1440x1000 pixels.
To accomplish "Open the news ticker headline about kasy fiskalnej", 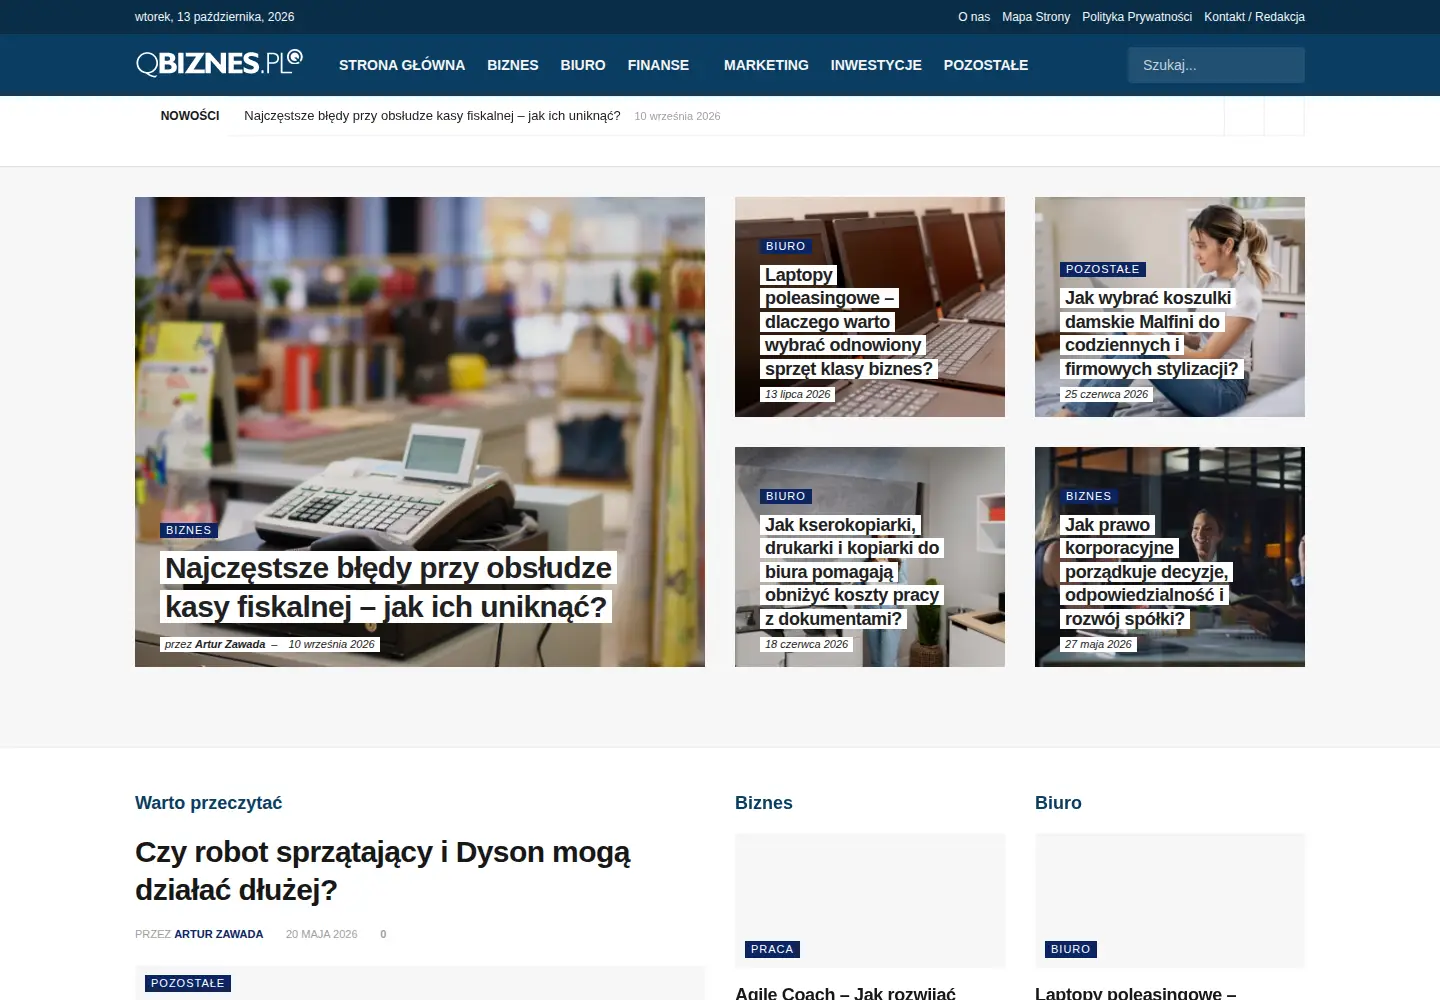I will pos(432,116).
